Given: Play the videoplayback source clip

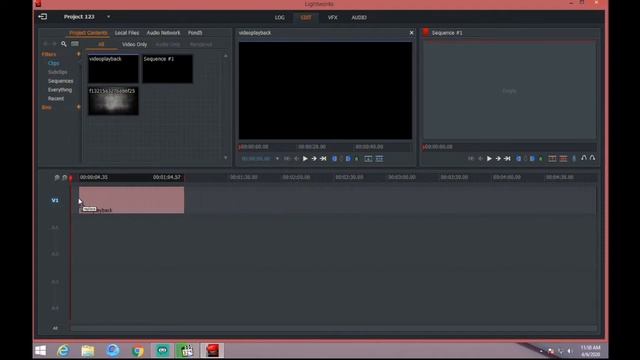Looking at the screenshot, I should click(305, 158).
